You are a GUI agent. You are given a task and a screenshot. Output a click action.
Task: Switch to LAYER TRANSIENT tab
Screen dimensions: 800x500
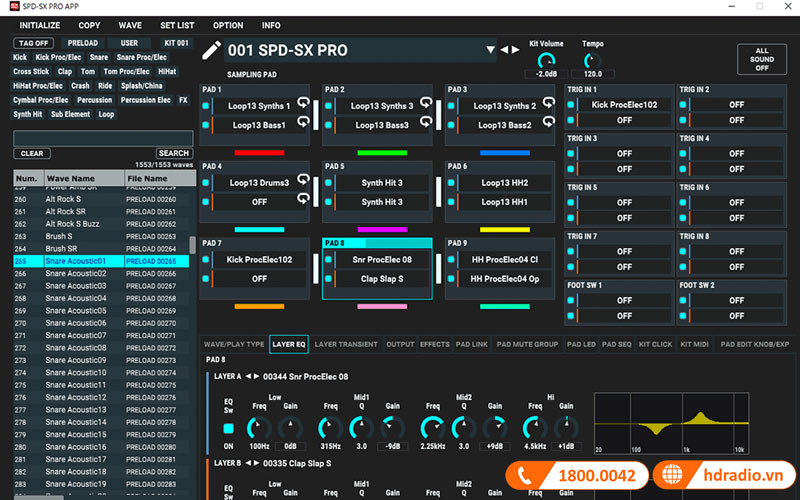tap(346, 344)
